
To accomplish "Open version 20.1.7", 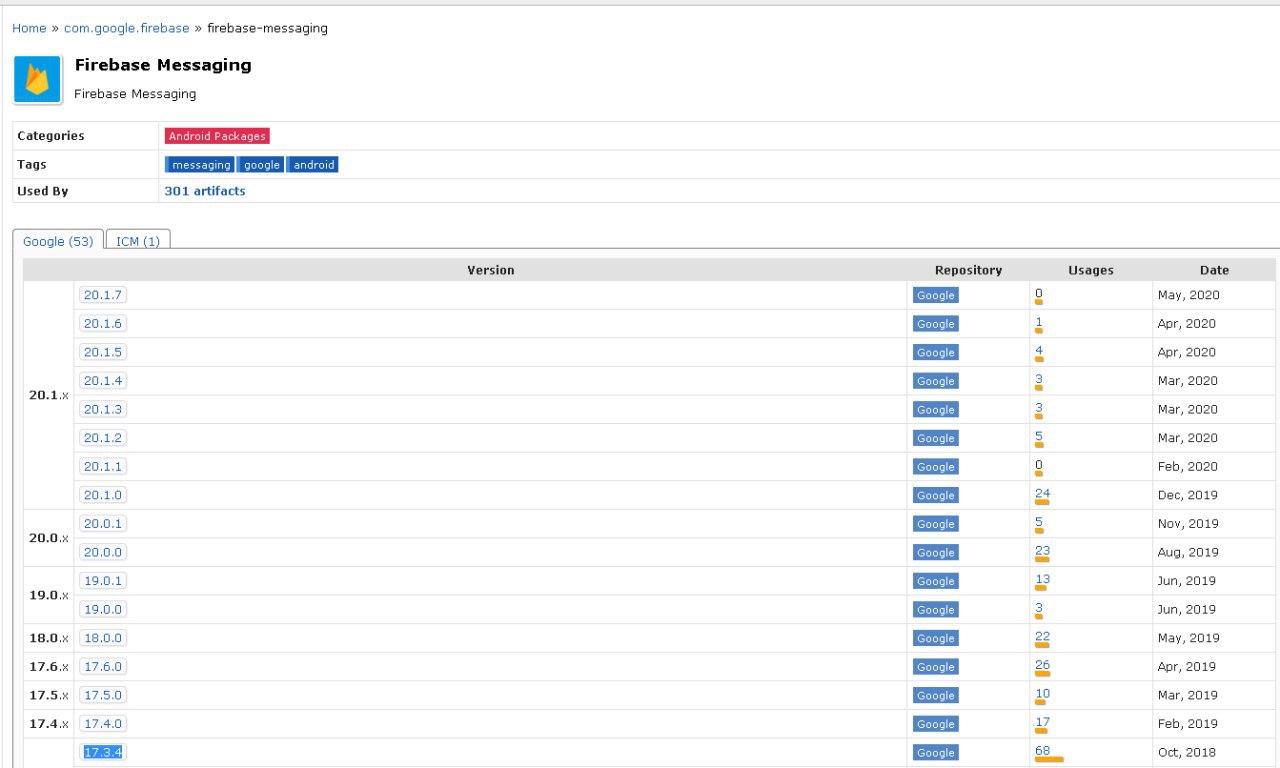I will click(103, 295).
